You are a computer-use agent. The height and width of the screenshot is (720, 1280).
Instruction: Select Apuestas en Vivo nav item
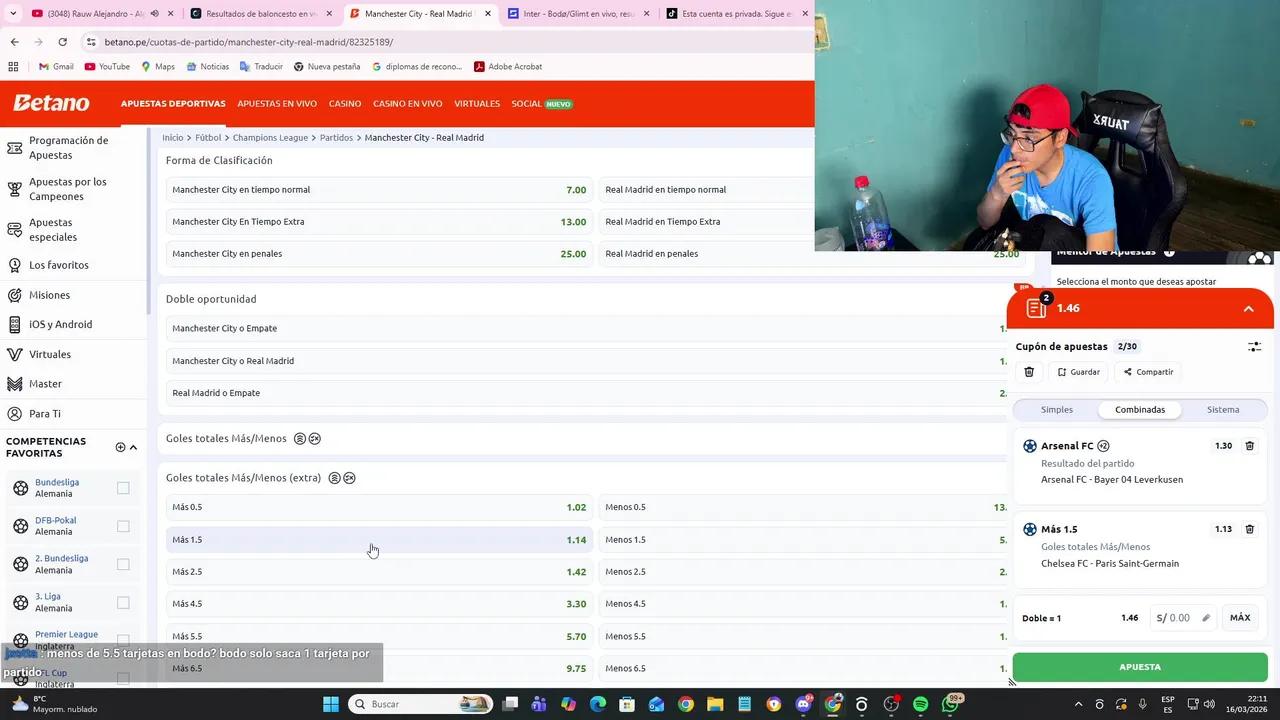pos(277,104)
